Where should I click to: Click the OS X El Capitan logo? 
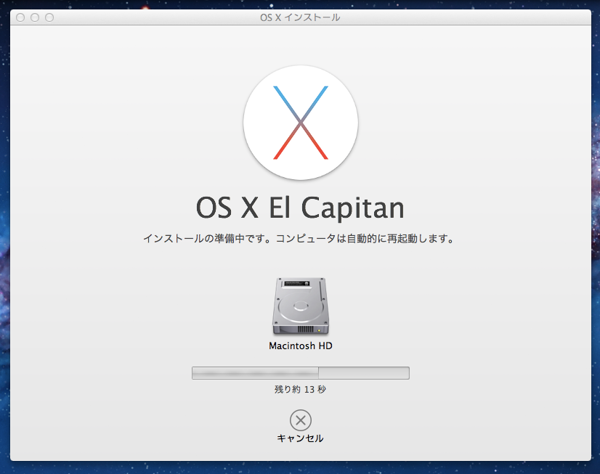[300, 122]
